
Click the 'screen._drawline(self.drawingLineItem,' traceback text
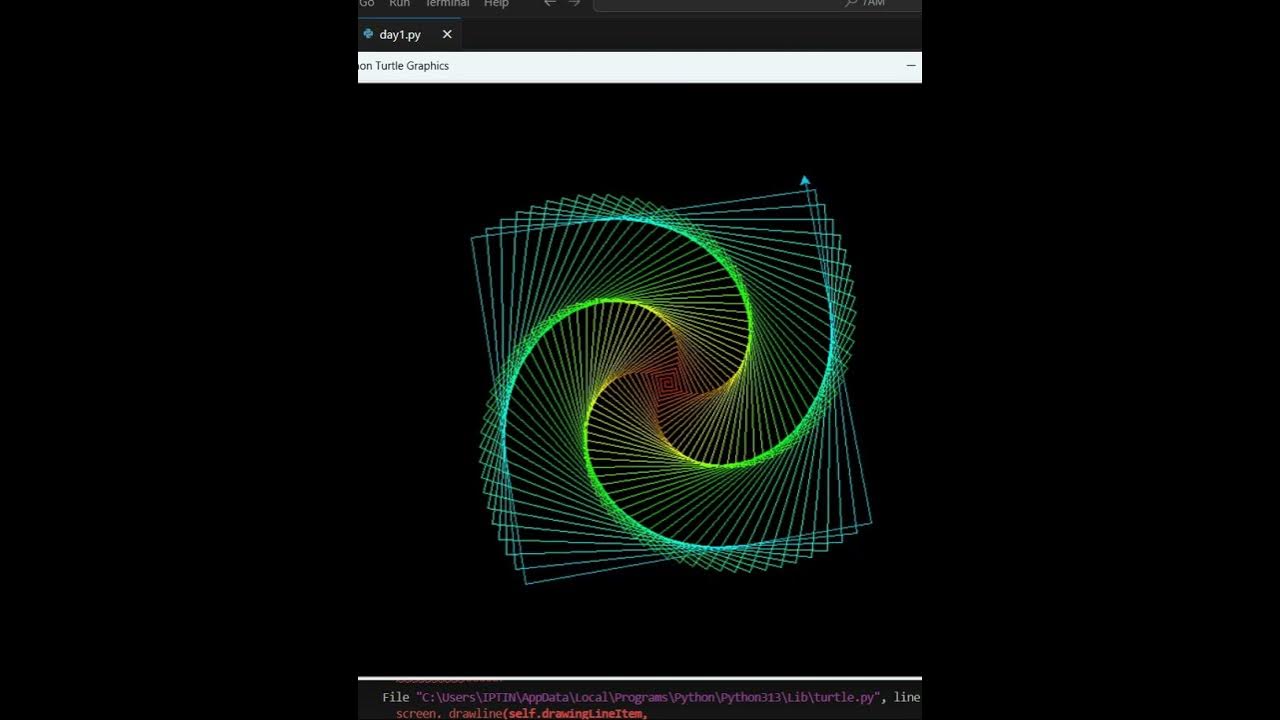pyautogui.click(x=522, y=713)
